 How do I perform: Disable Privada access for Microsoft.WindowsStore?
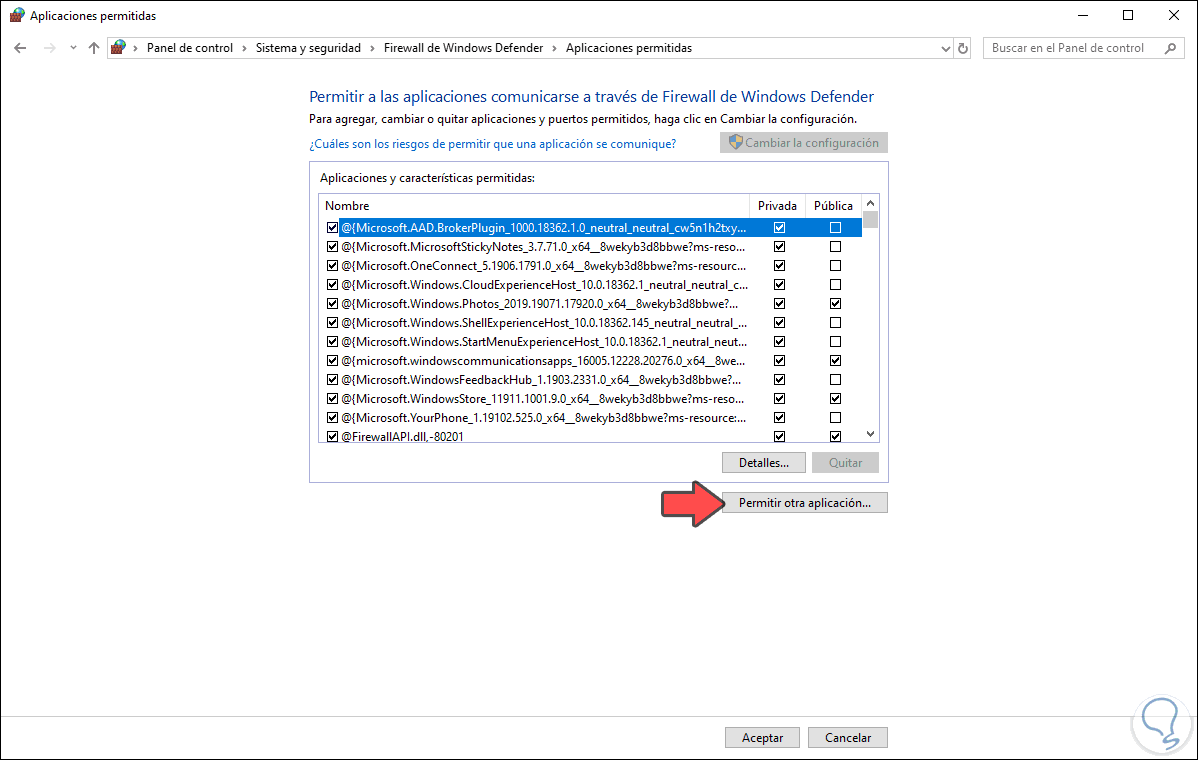(x=777, y=398)
